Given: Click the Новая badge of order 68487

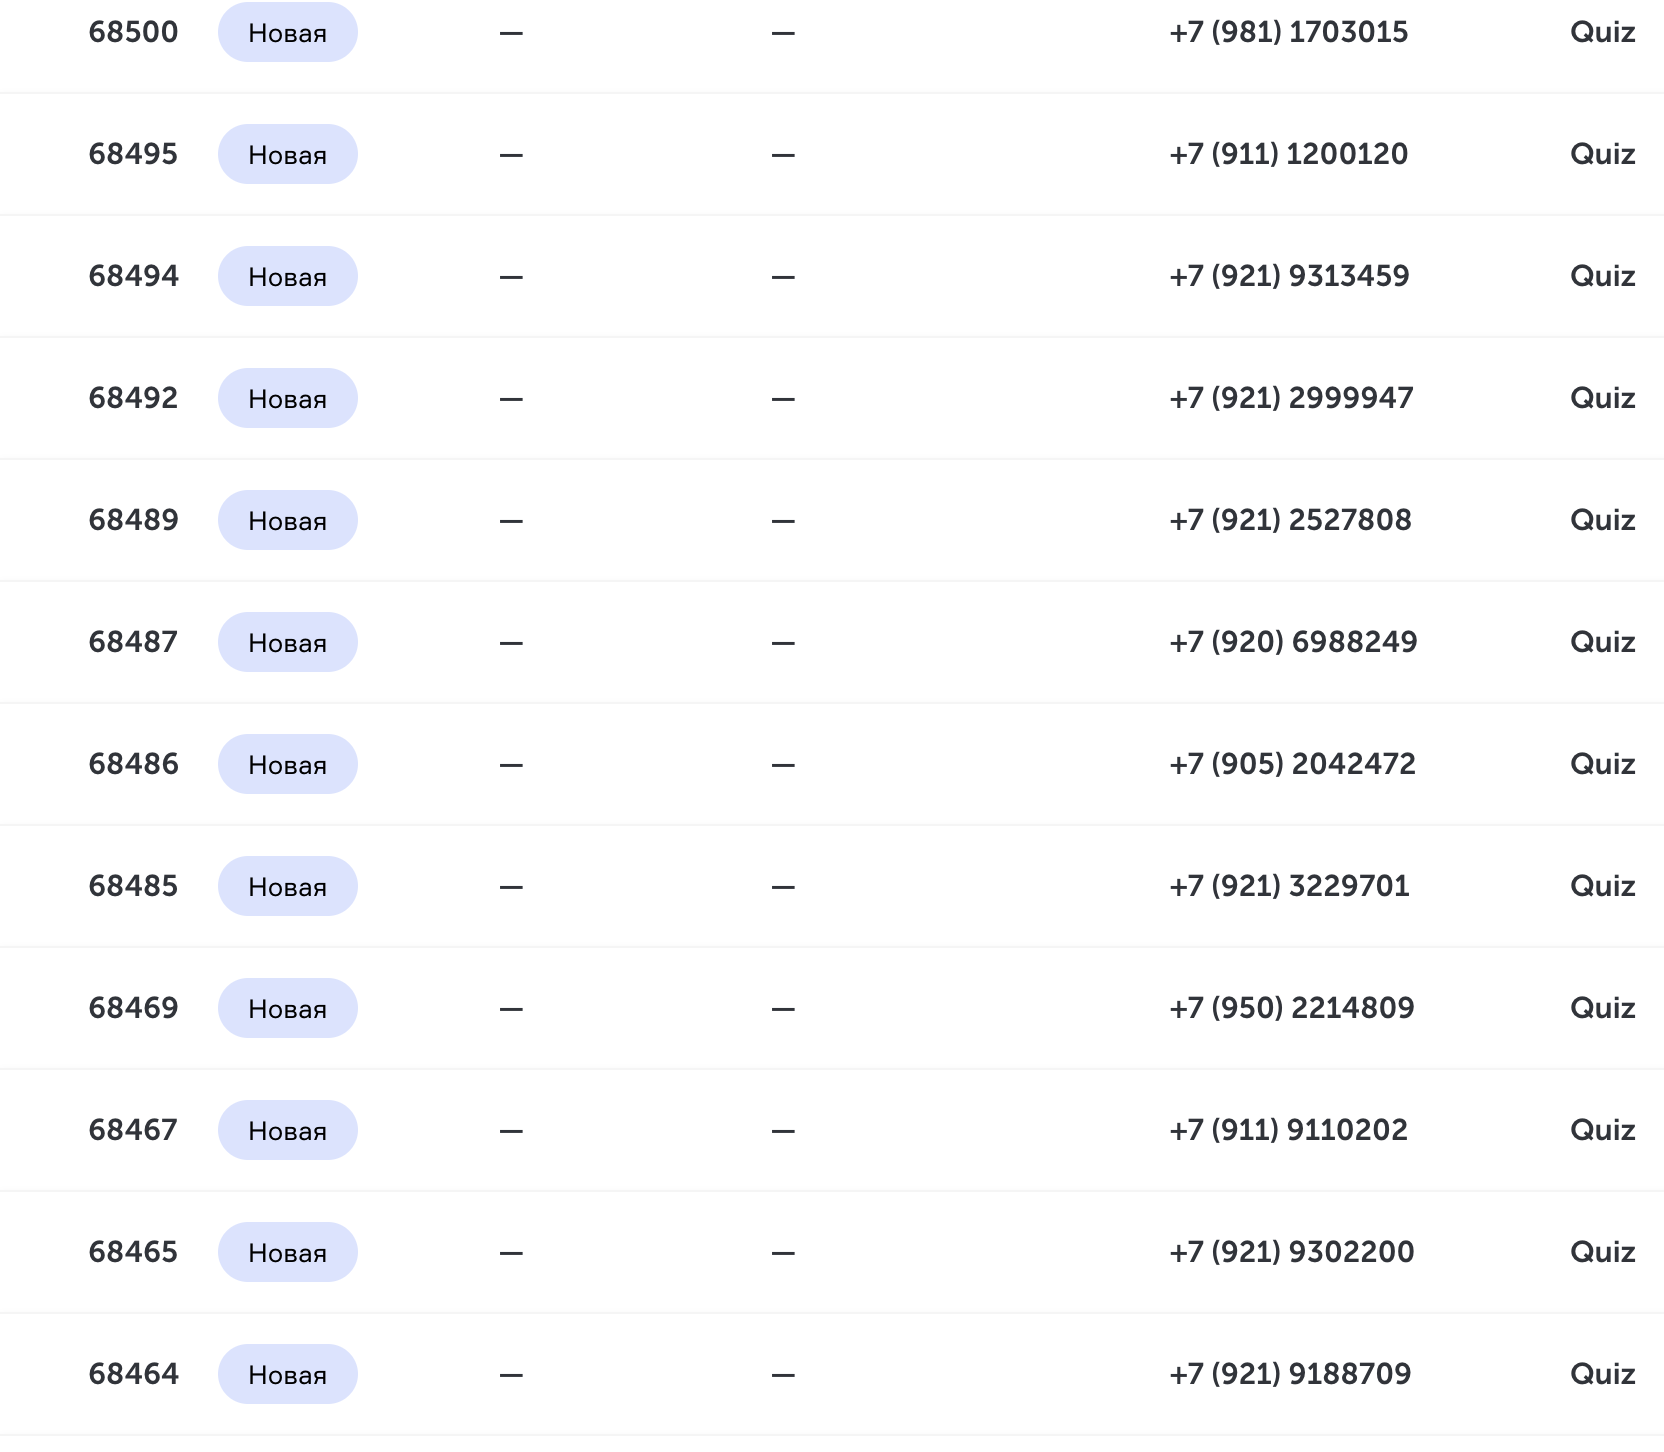Looking at the screenshot, I should pyautogui.click(x=288, y=642).
